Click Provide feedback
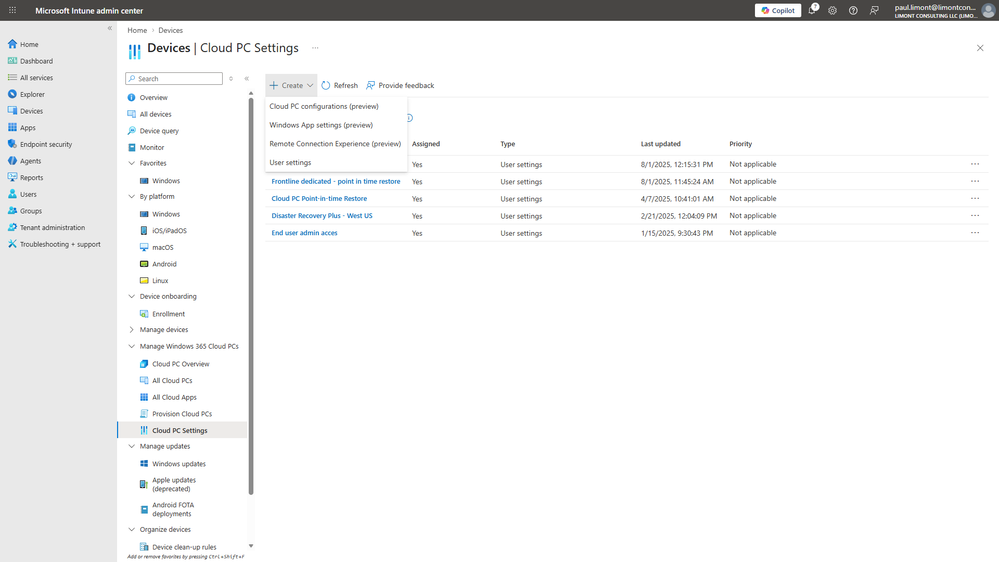999x562 pixels. [x=400, y=85]
